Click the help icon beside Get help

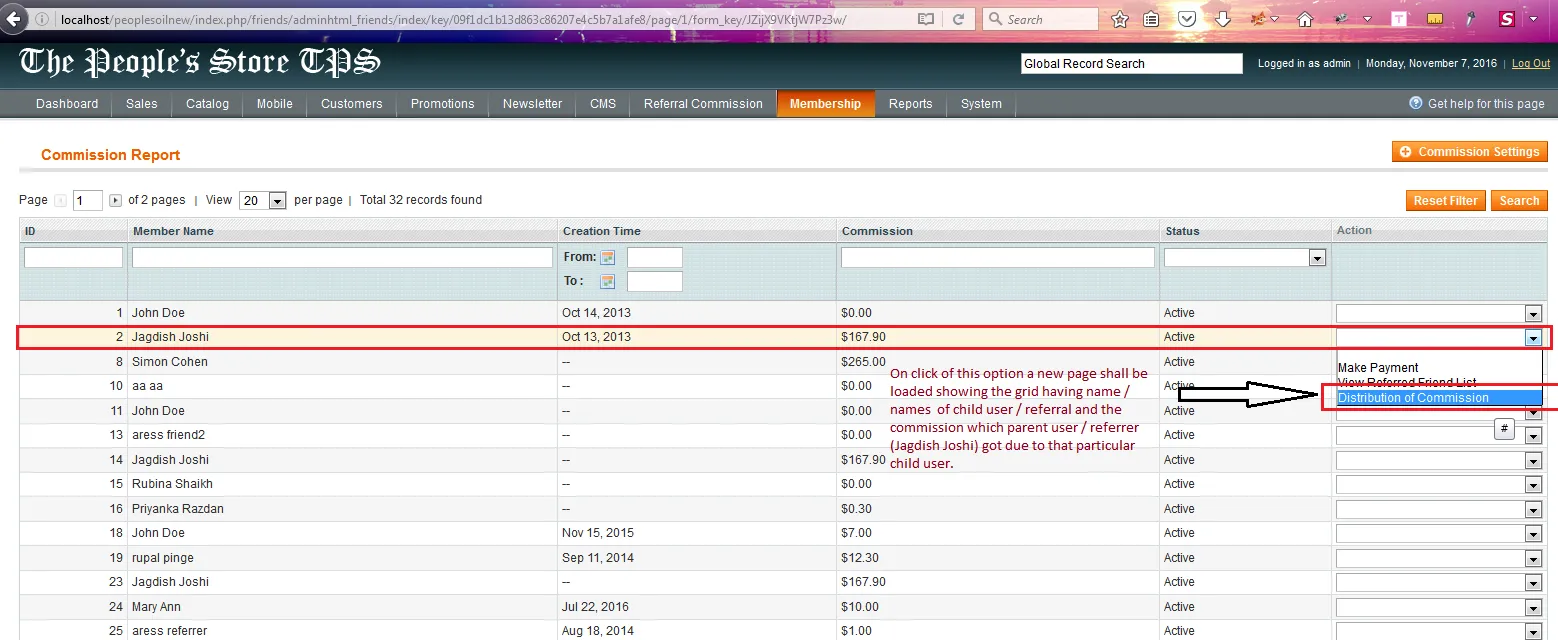[1416, 103]
